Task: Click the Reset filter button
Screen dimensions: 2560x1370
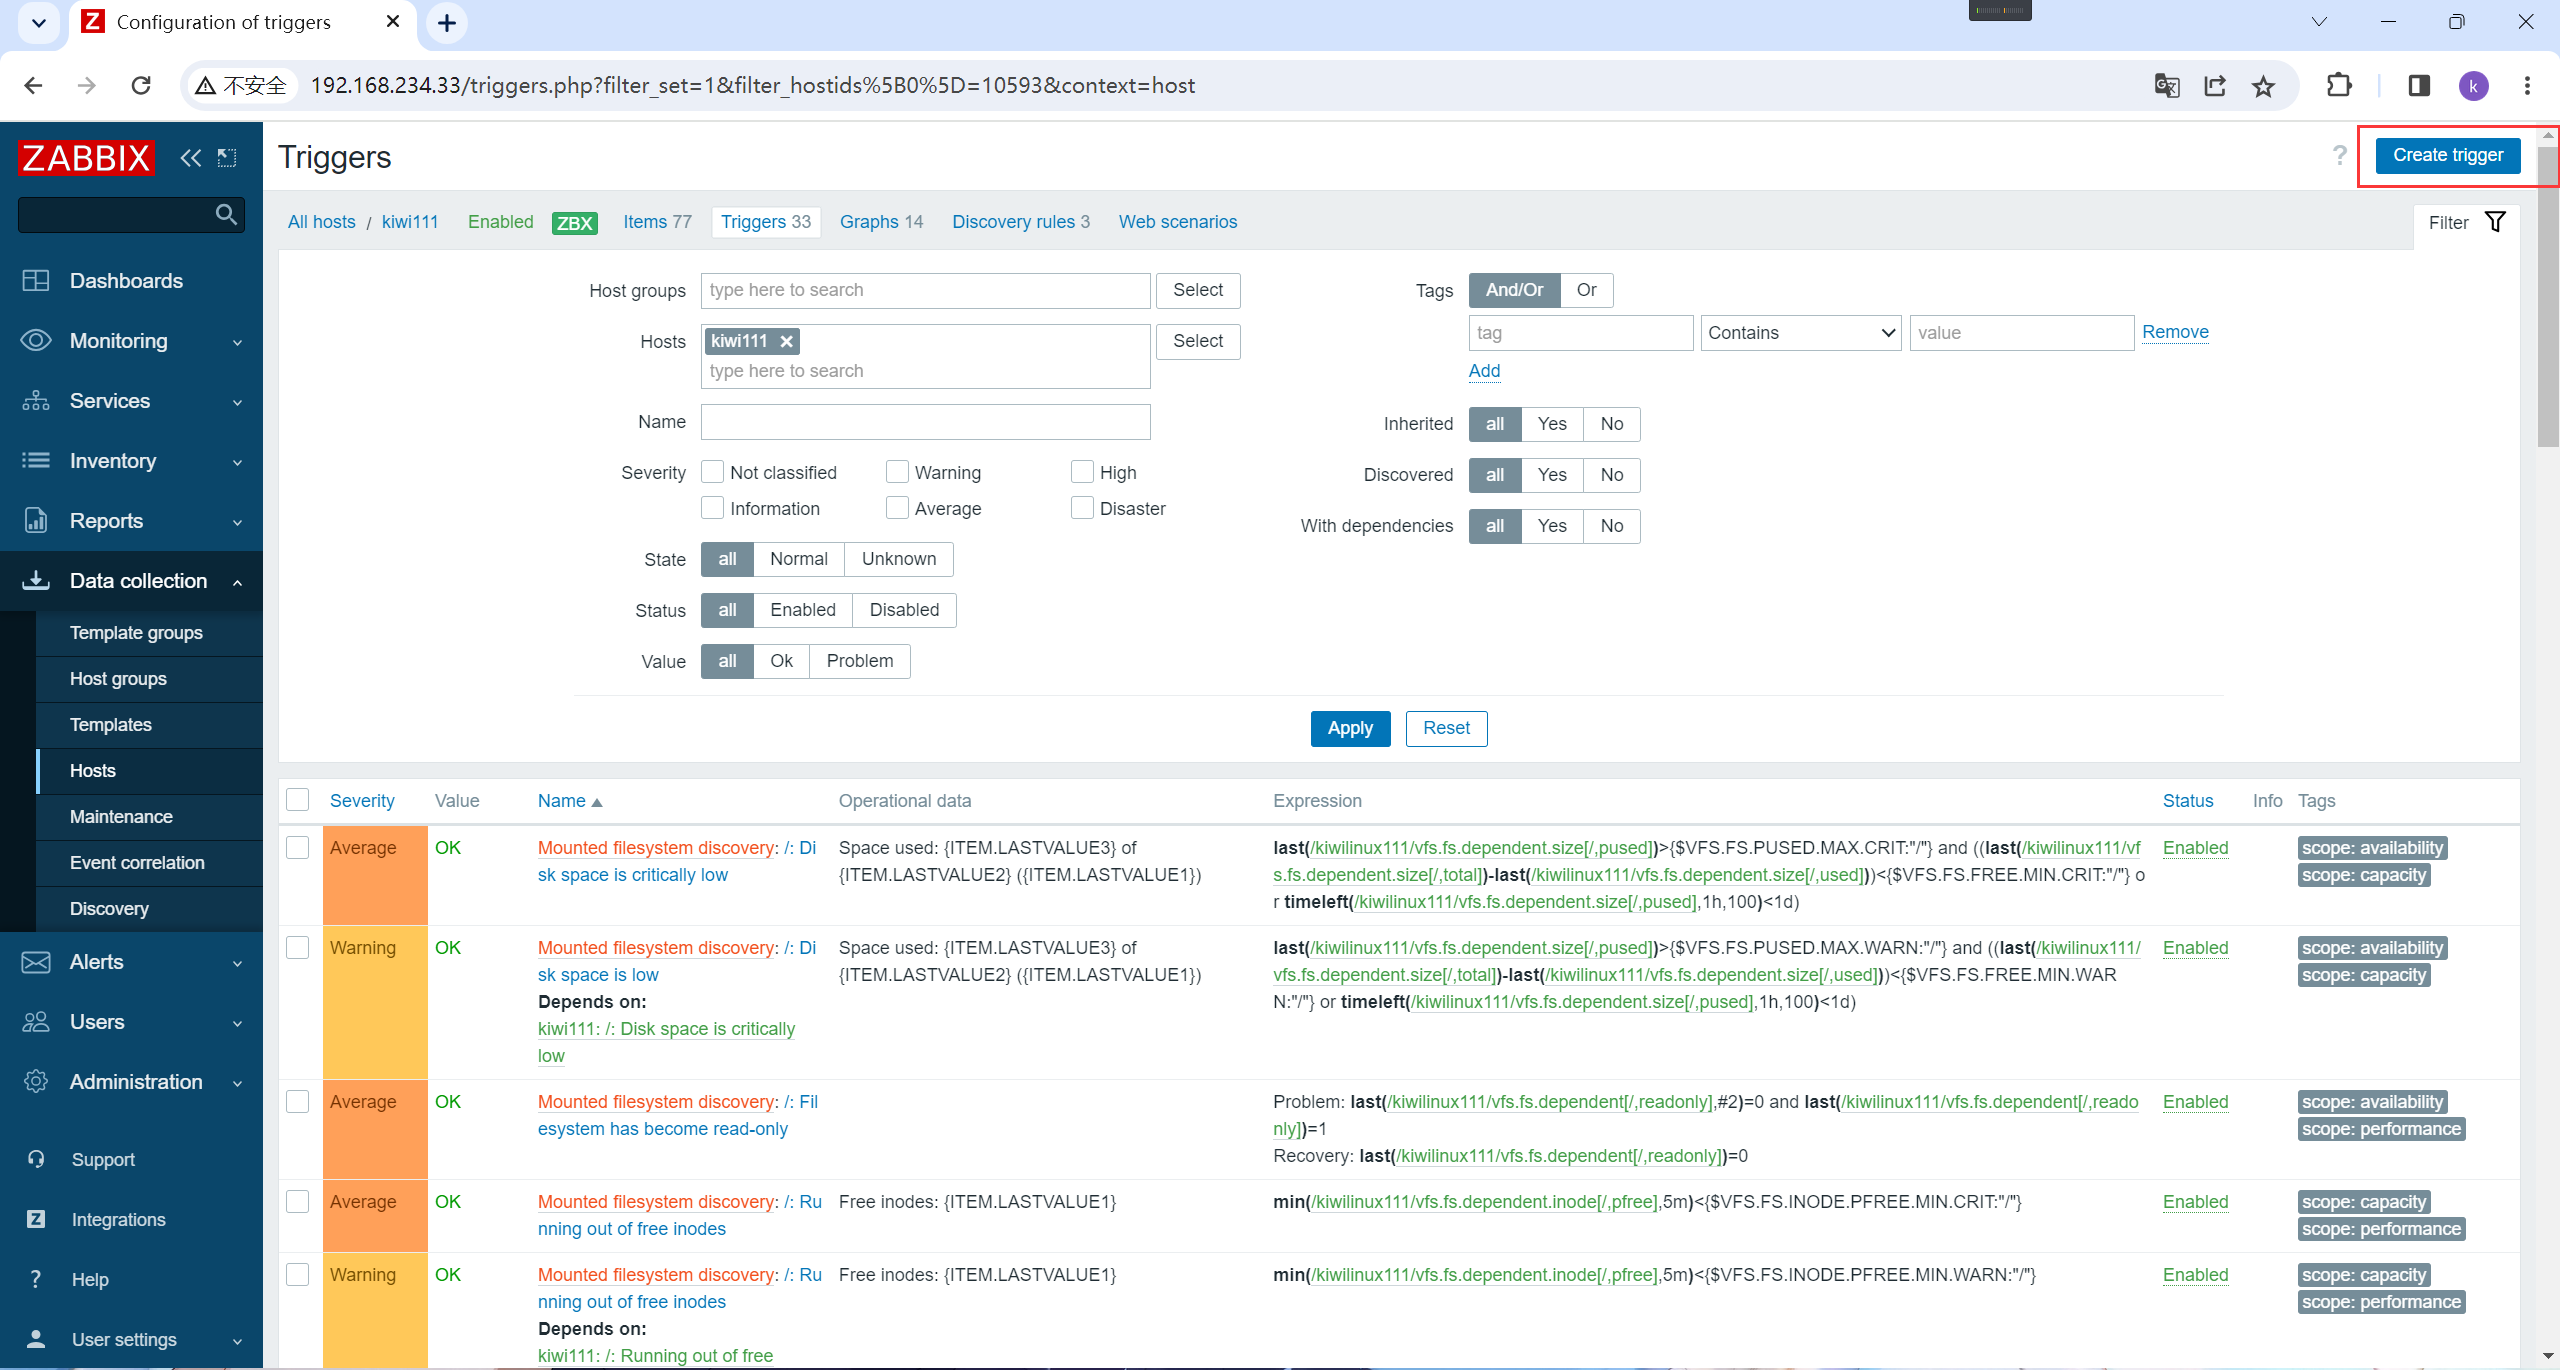Action: pos(1446,728)
